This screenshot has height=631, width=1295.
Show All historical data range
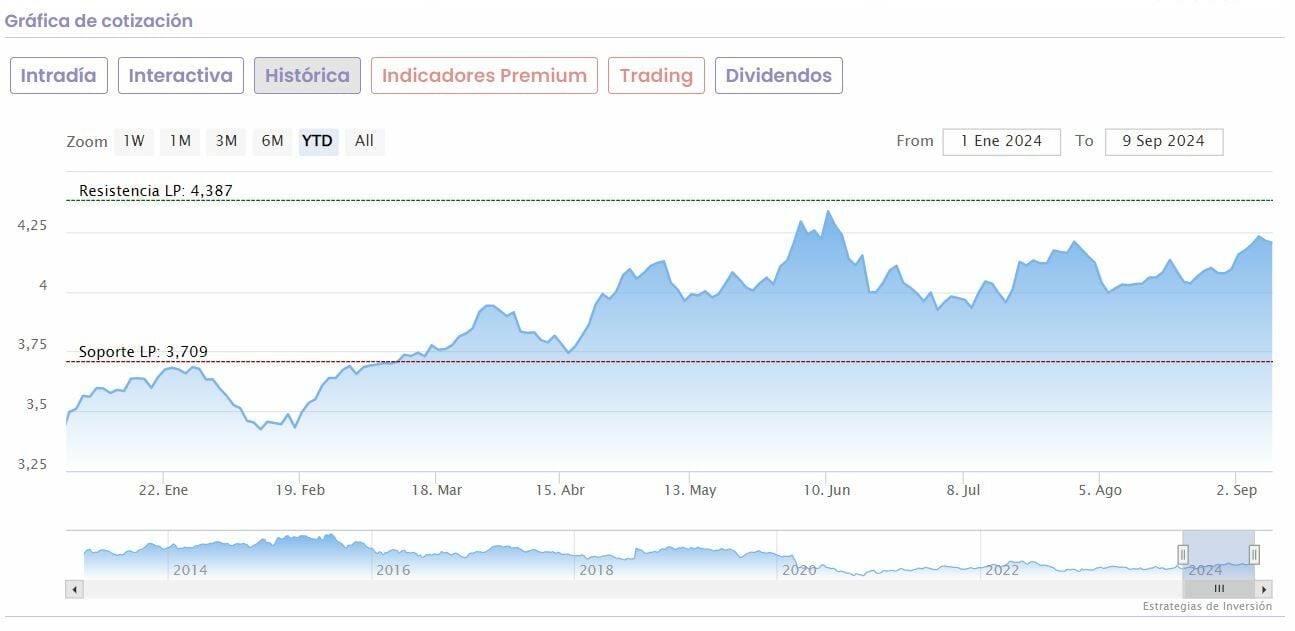coord(364,141)
